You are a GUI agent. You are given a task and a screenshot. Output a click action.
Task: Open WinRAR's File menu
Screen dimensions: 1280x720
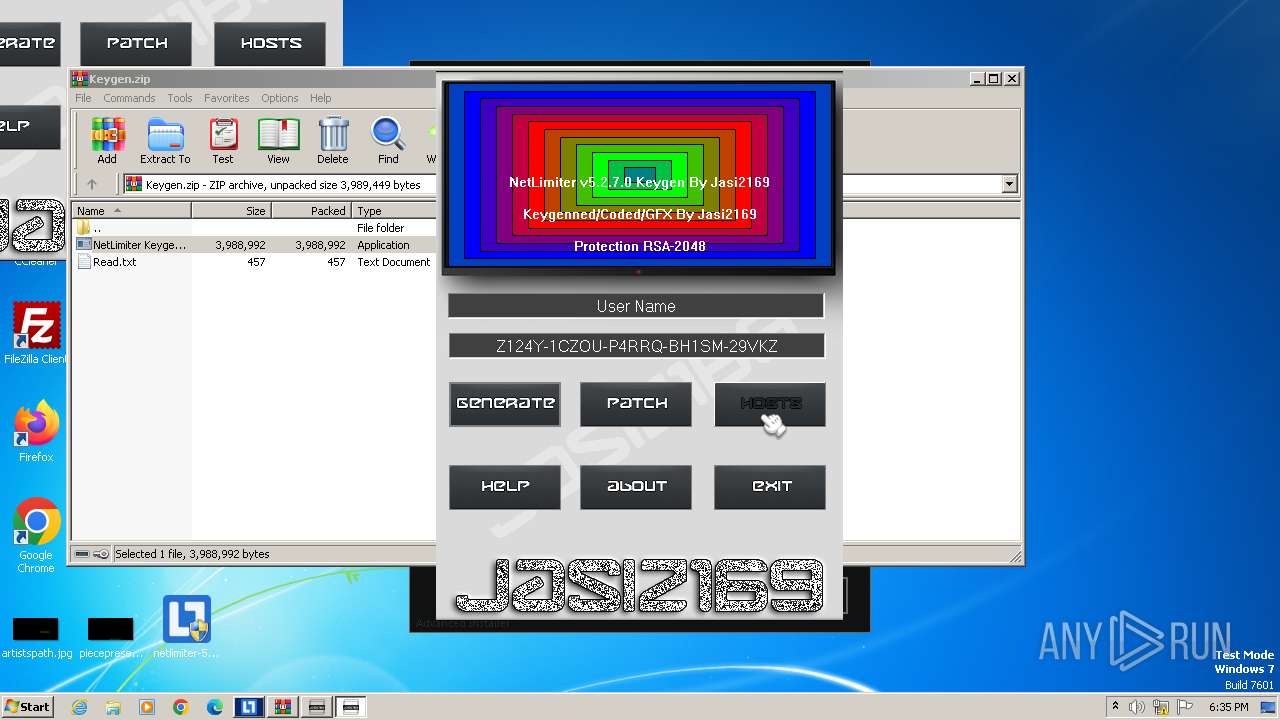click(83, 98)
